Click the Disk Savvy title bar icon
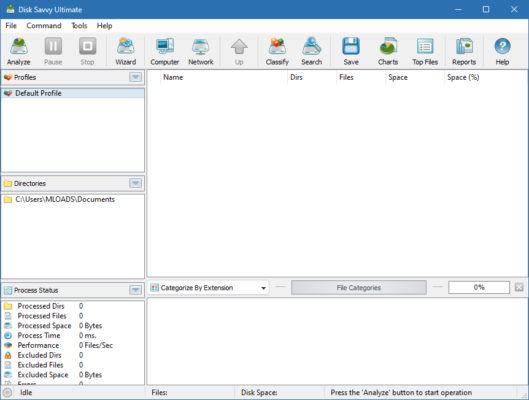This screenshot has height=400, width=529. pyautogui.click(x=10, y=9)
